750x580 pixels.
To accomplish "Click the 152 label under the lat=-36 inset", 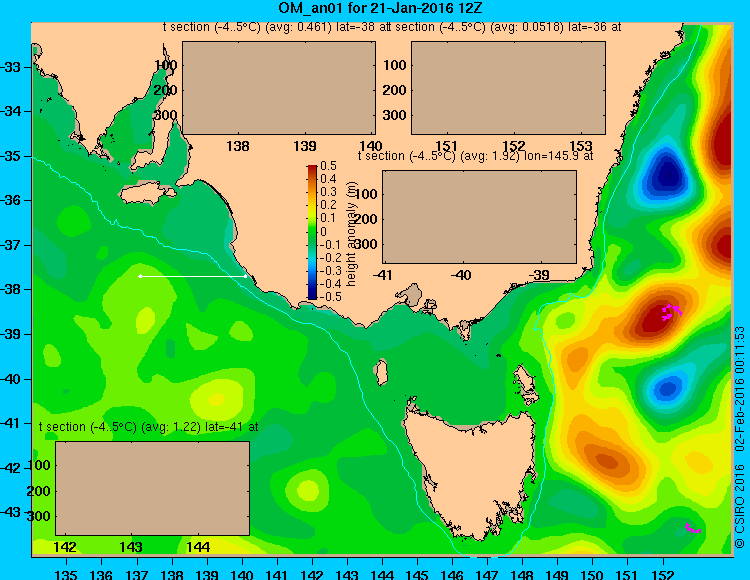I will point(514,146).
